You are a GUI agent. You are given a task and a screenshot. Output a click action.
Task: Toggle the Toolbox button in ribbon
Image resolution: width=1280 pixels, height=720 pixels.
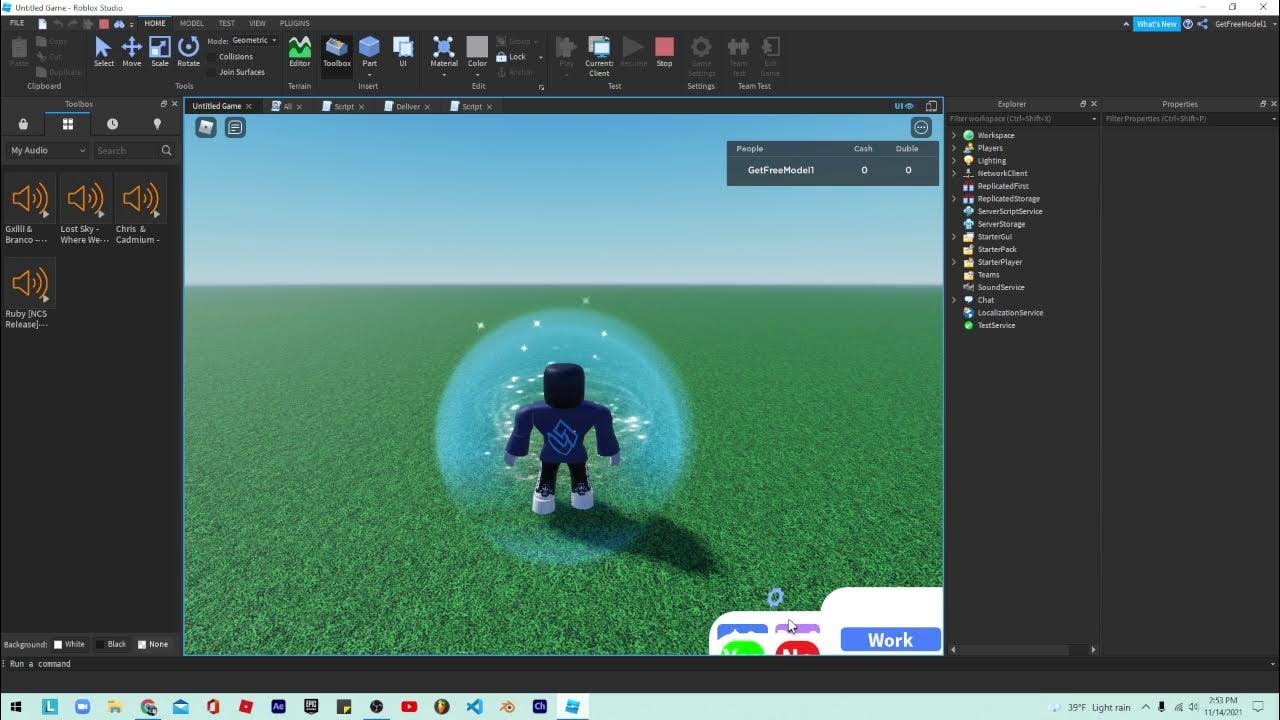coord(337,52)
